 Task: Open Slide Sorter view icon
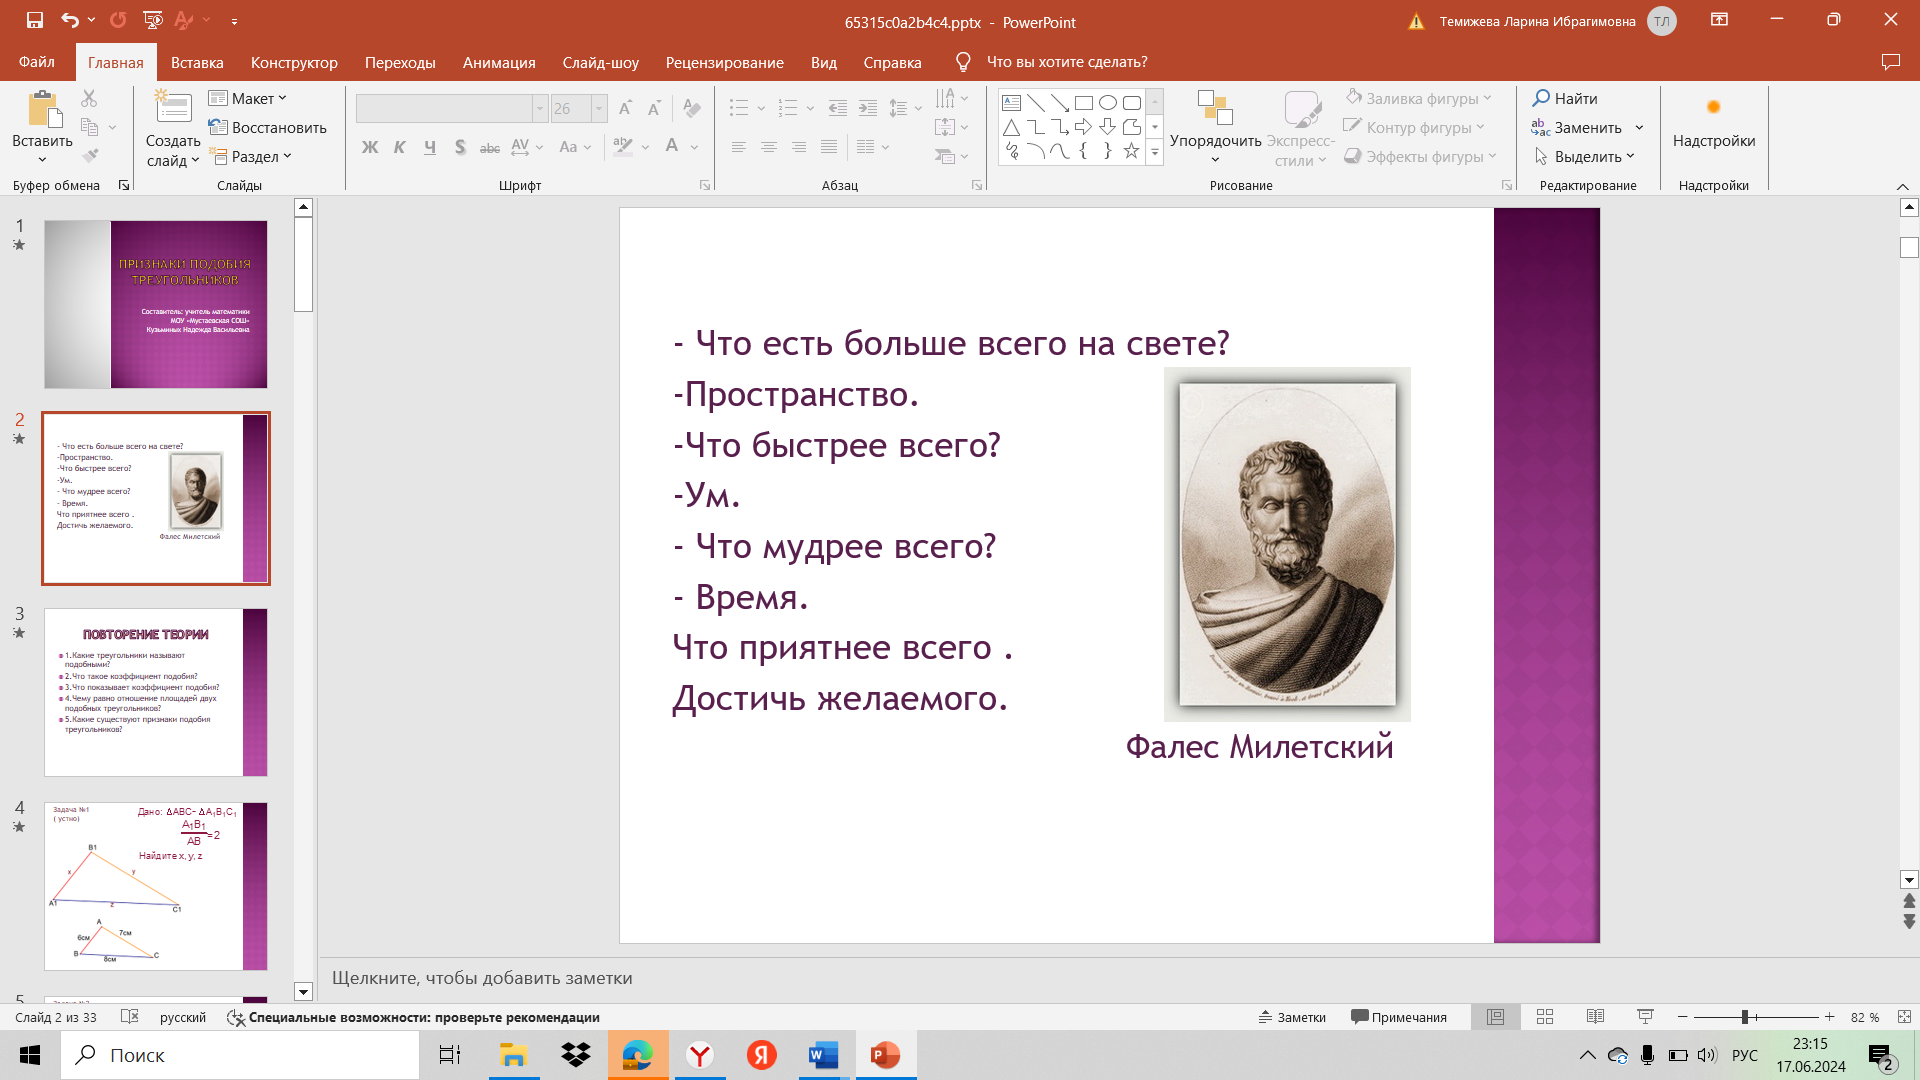point(1545,1017)
